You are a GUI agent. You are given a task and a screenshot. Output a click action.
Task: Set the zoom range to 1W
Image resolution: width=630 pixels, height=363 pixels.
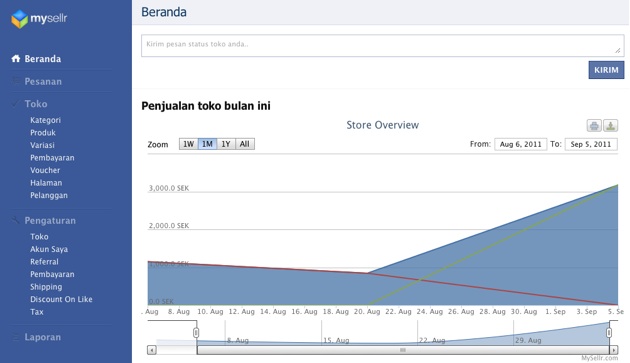(188, 144)
